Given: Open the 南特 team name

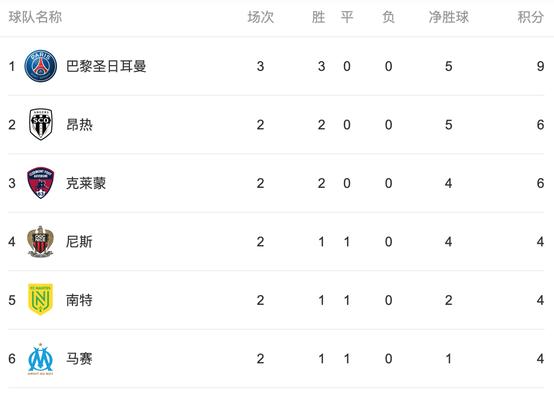Looking at the screenshot, I should [79, 300].
